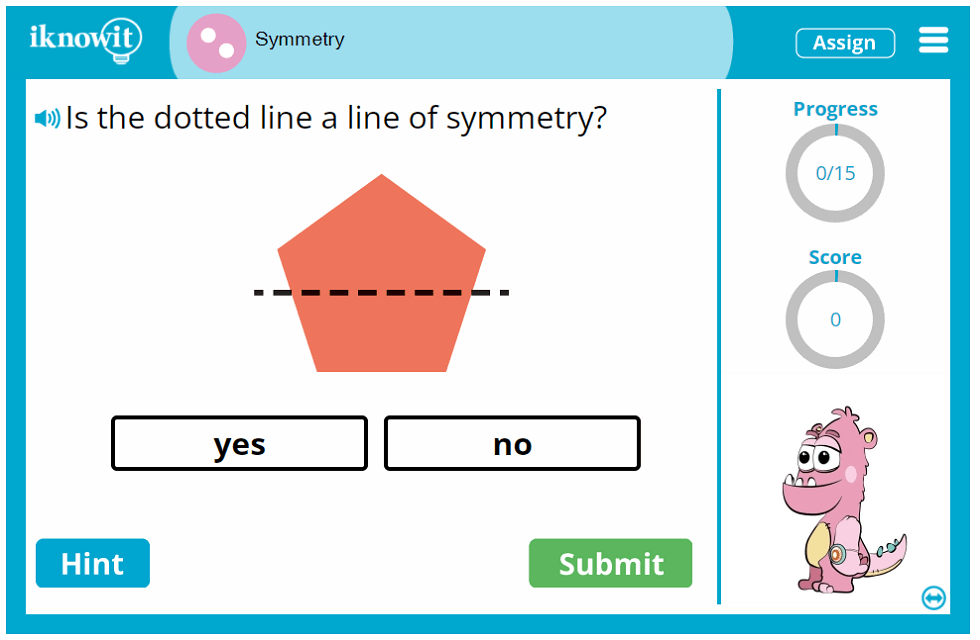Viewport: 980px width, 640px height.
Task: Click the pink Symmetry lesson icon
Action: pyautogui.click(x=216, y=43)
